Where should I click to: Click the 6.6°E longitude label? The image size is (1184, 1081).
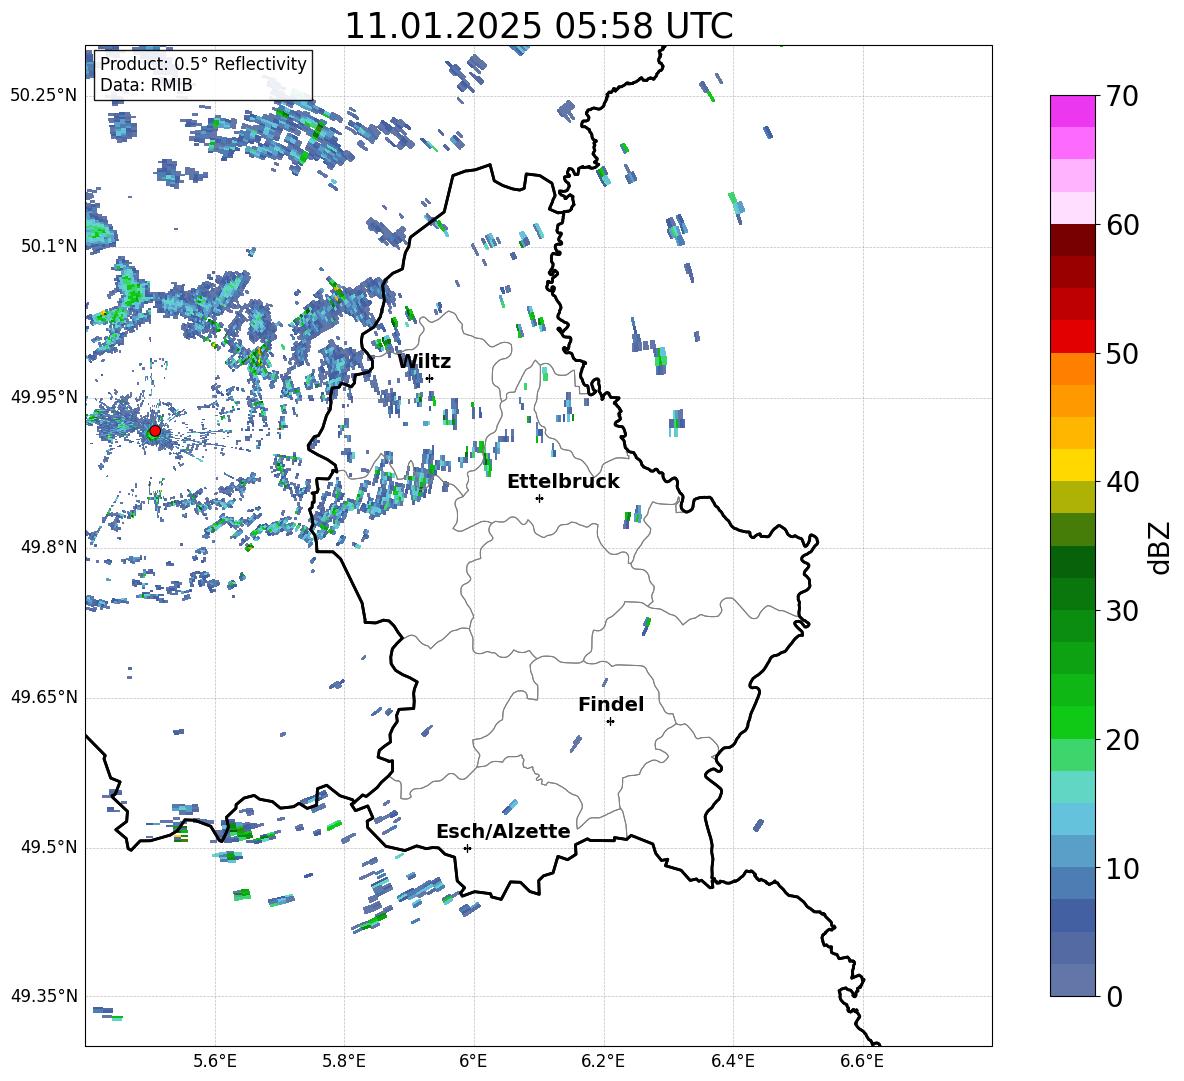[x=862, y=1061]
